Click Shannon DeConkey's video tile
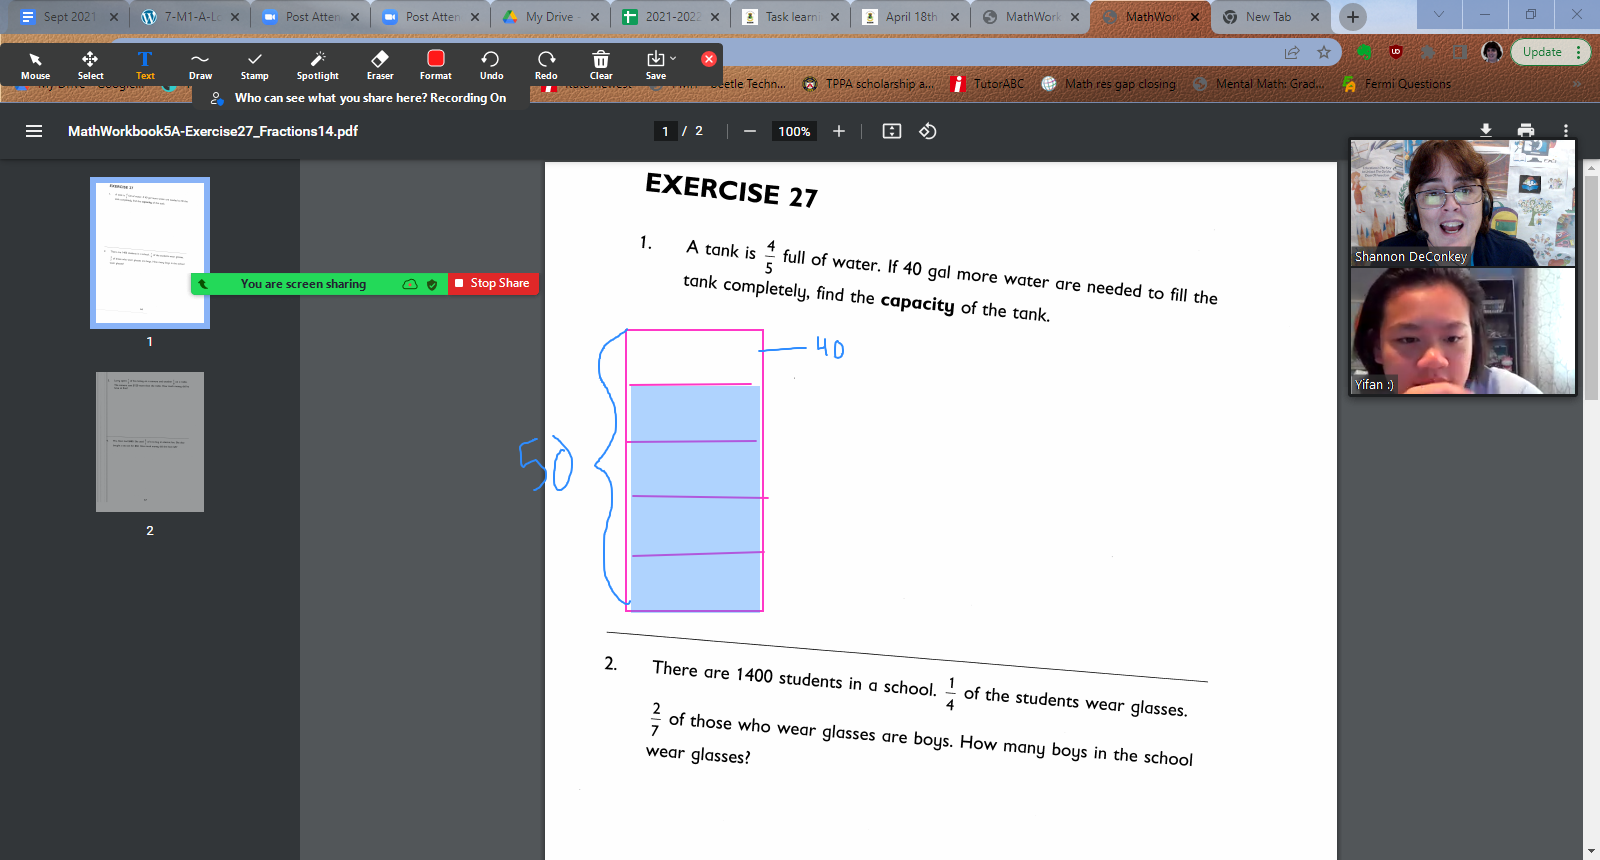This screenshot has width=1600, height=860. click(1463, 202)
